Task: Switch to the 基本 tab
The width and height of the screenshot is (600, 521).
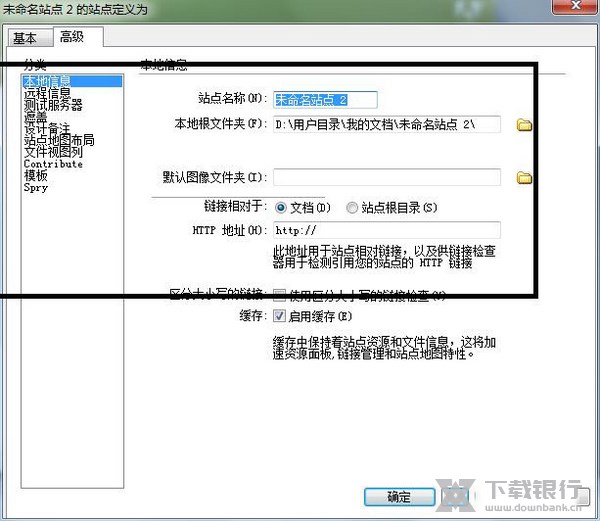Action: tap(25, 38)
